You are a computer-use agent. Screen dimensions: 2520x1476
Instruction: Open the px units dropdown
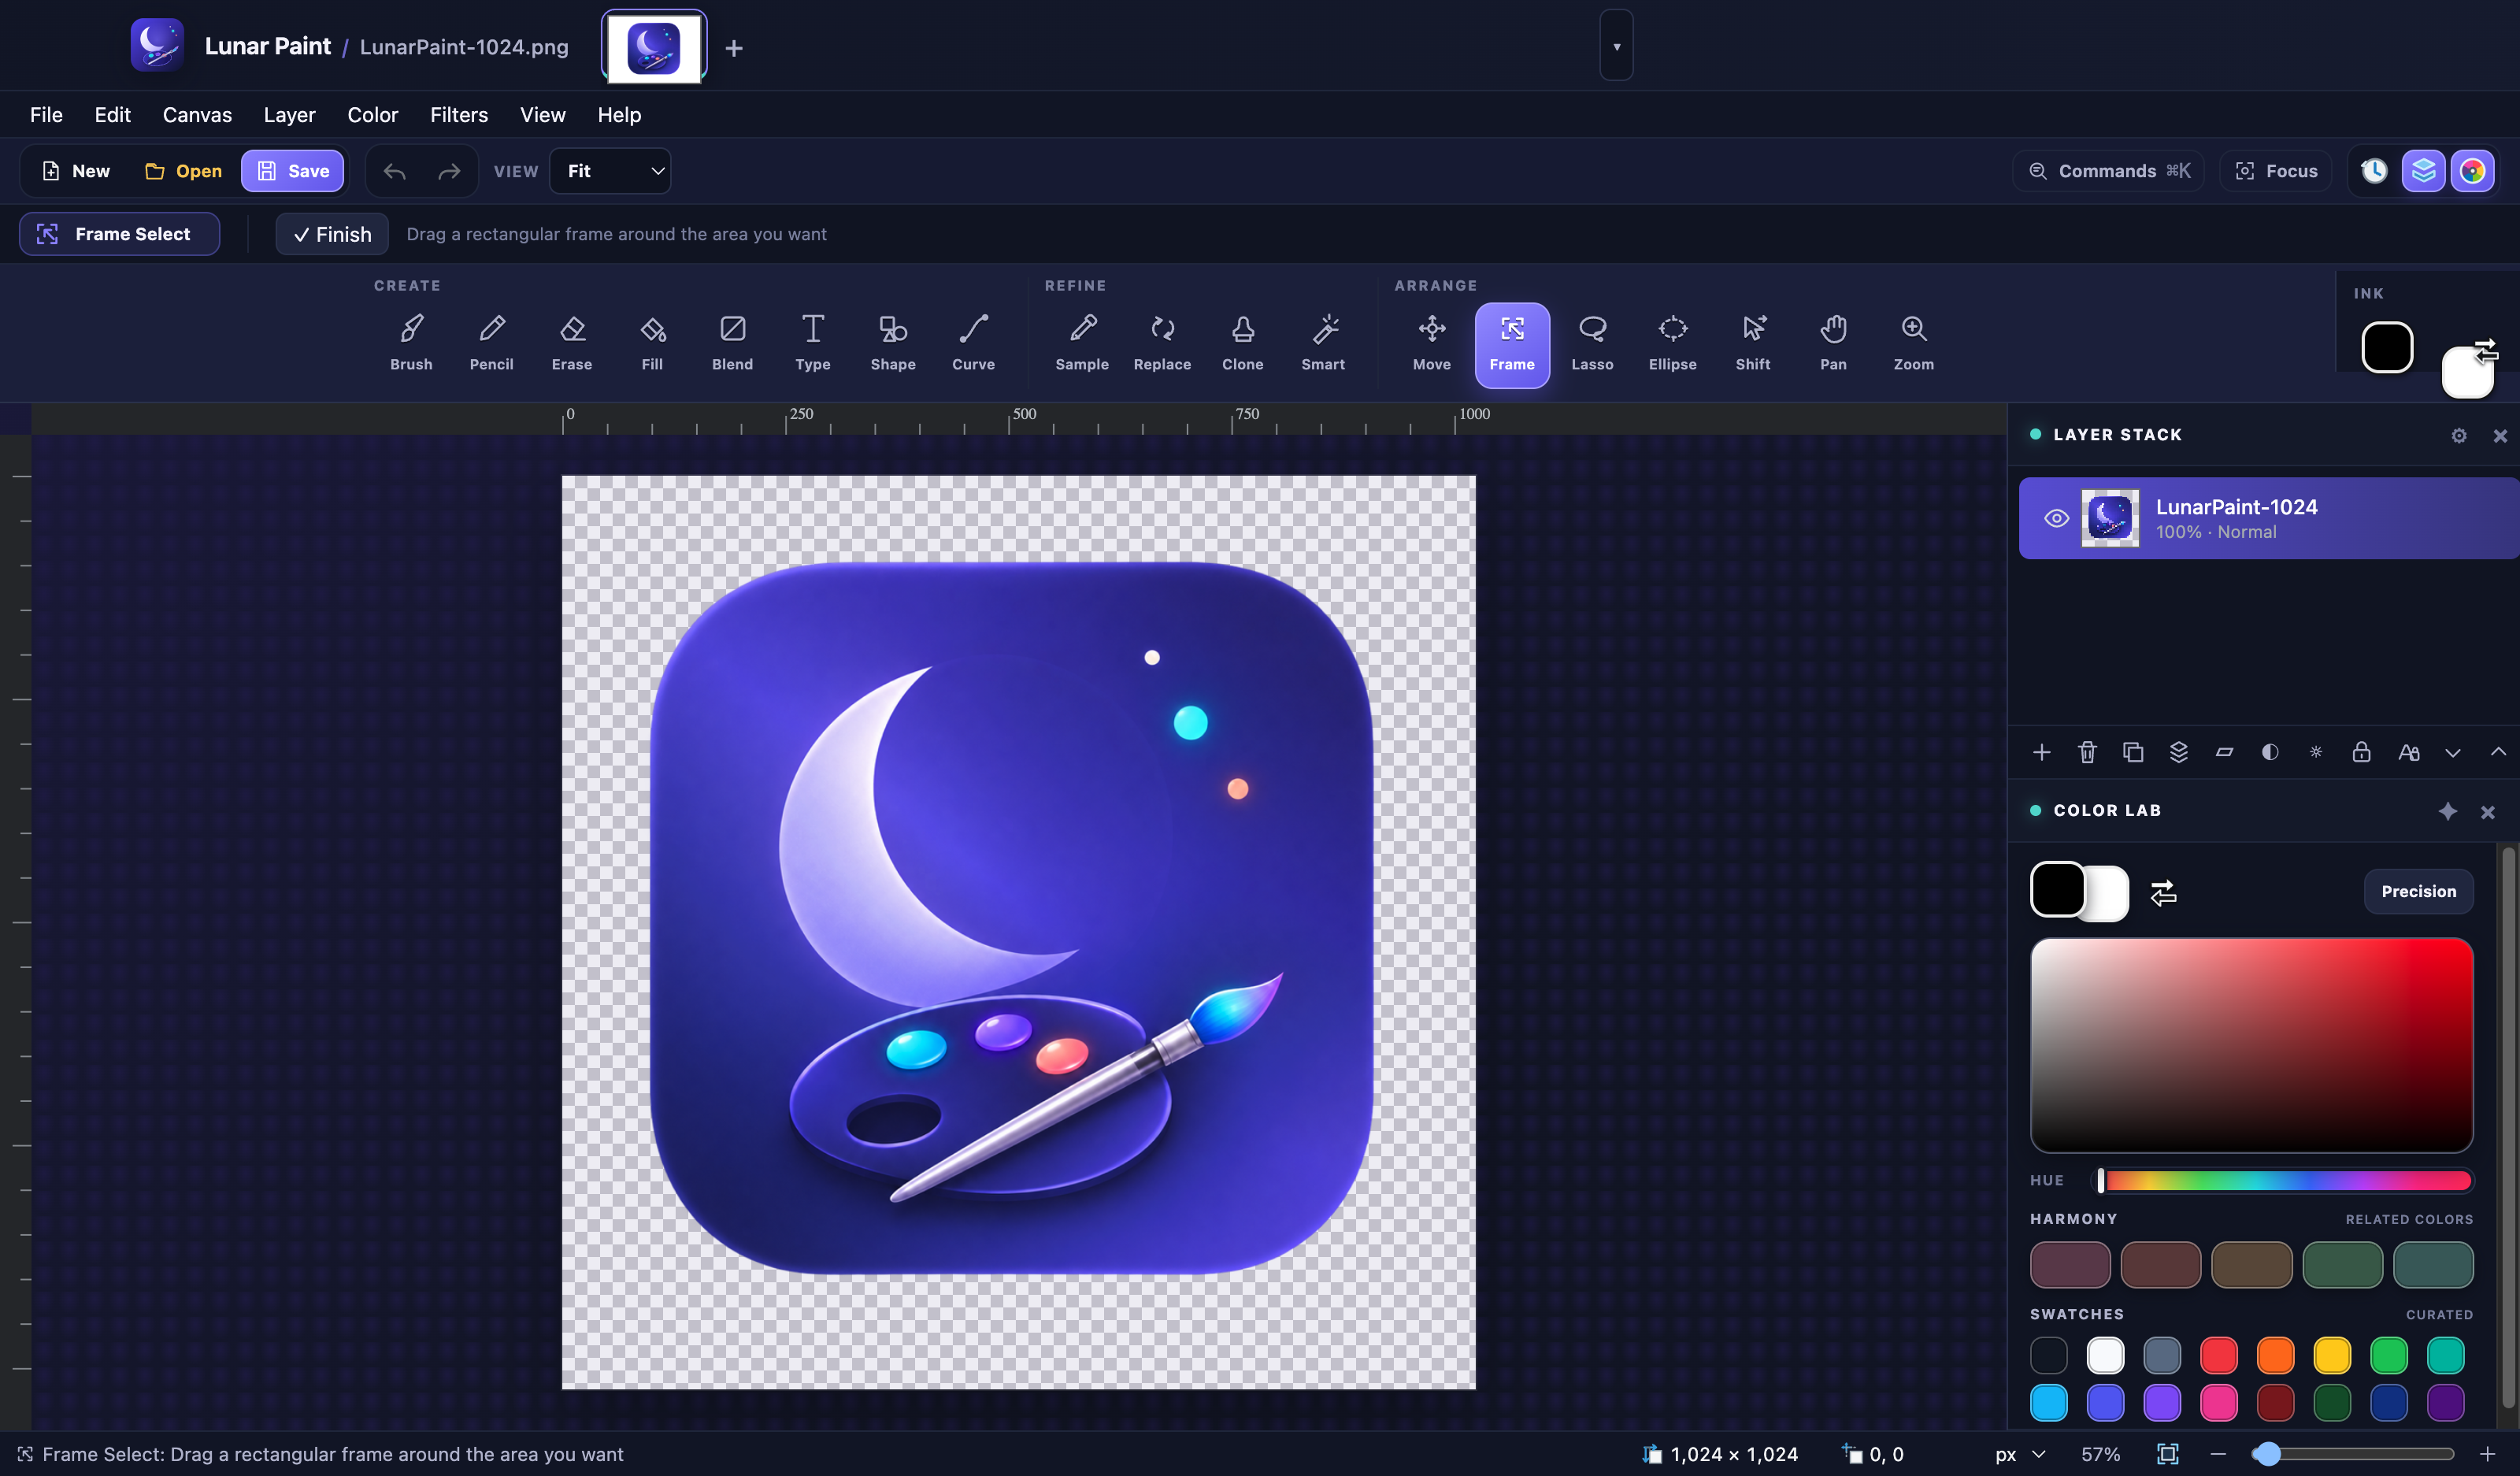click(2019, 1454)
